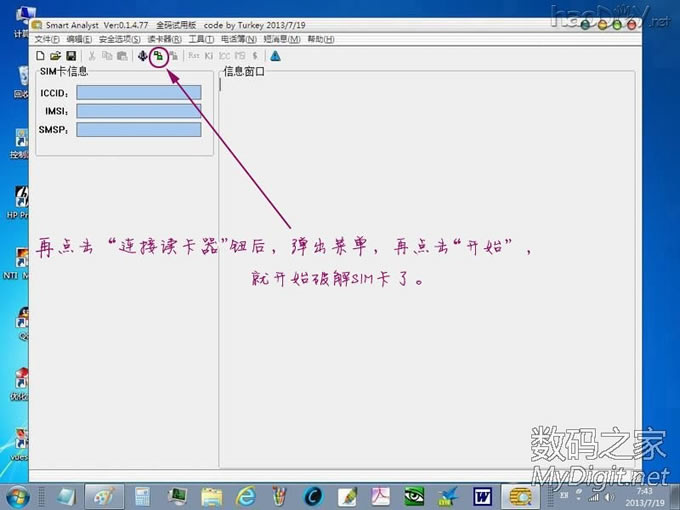
Task: Open Internet Explorer from the taskbar
Action: click(x=245, y=495)
